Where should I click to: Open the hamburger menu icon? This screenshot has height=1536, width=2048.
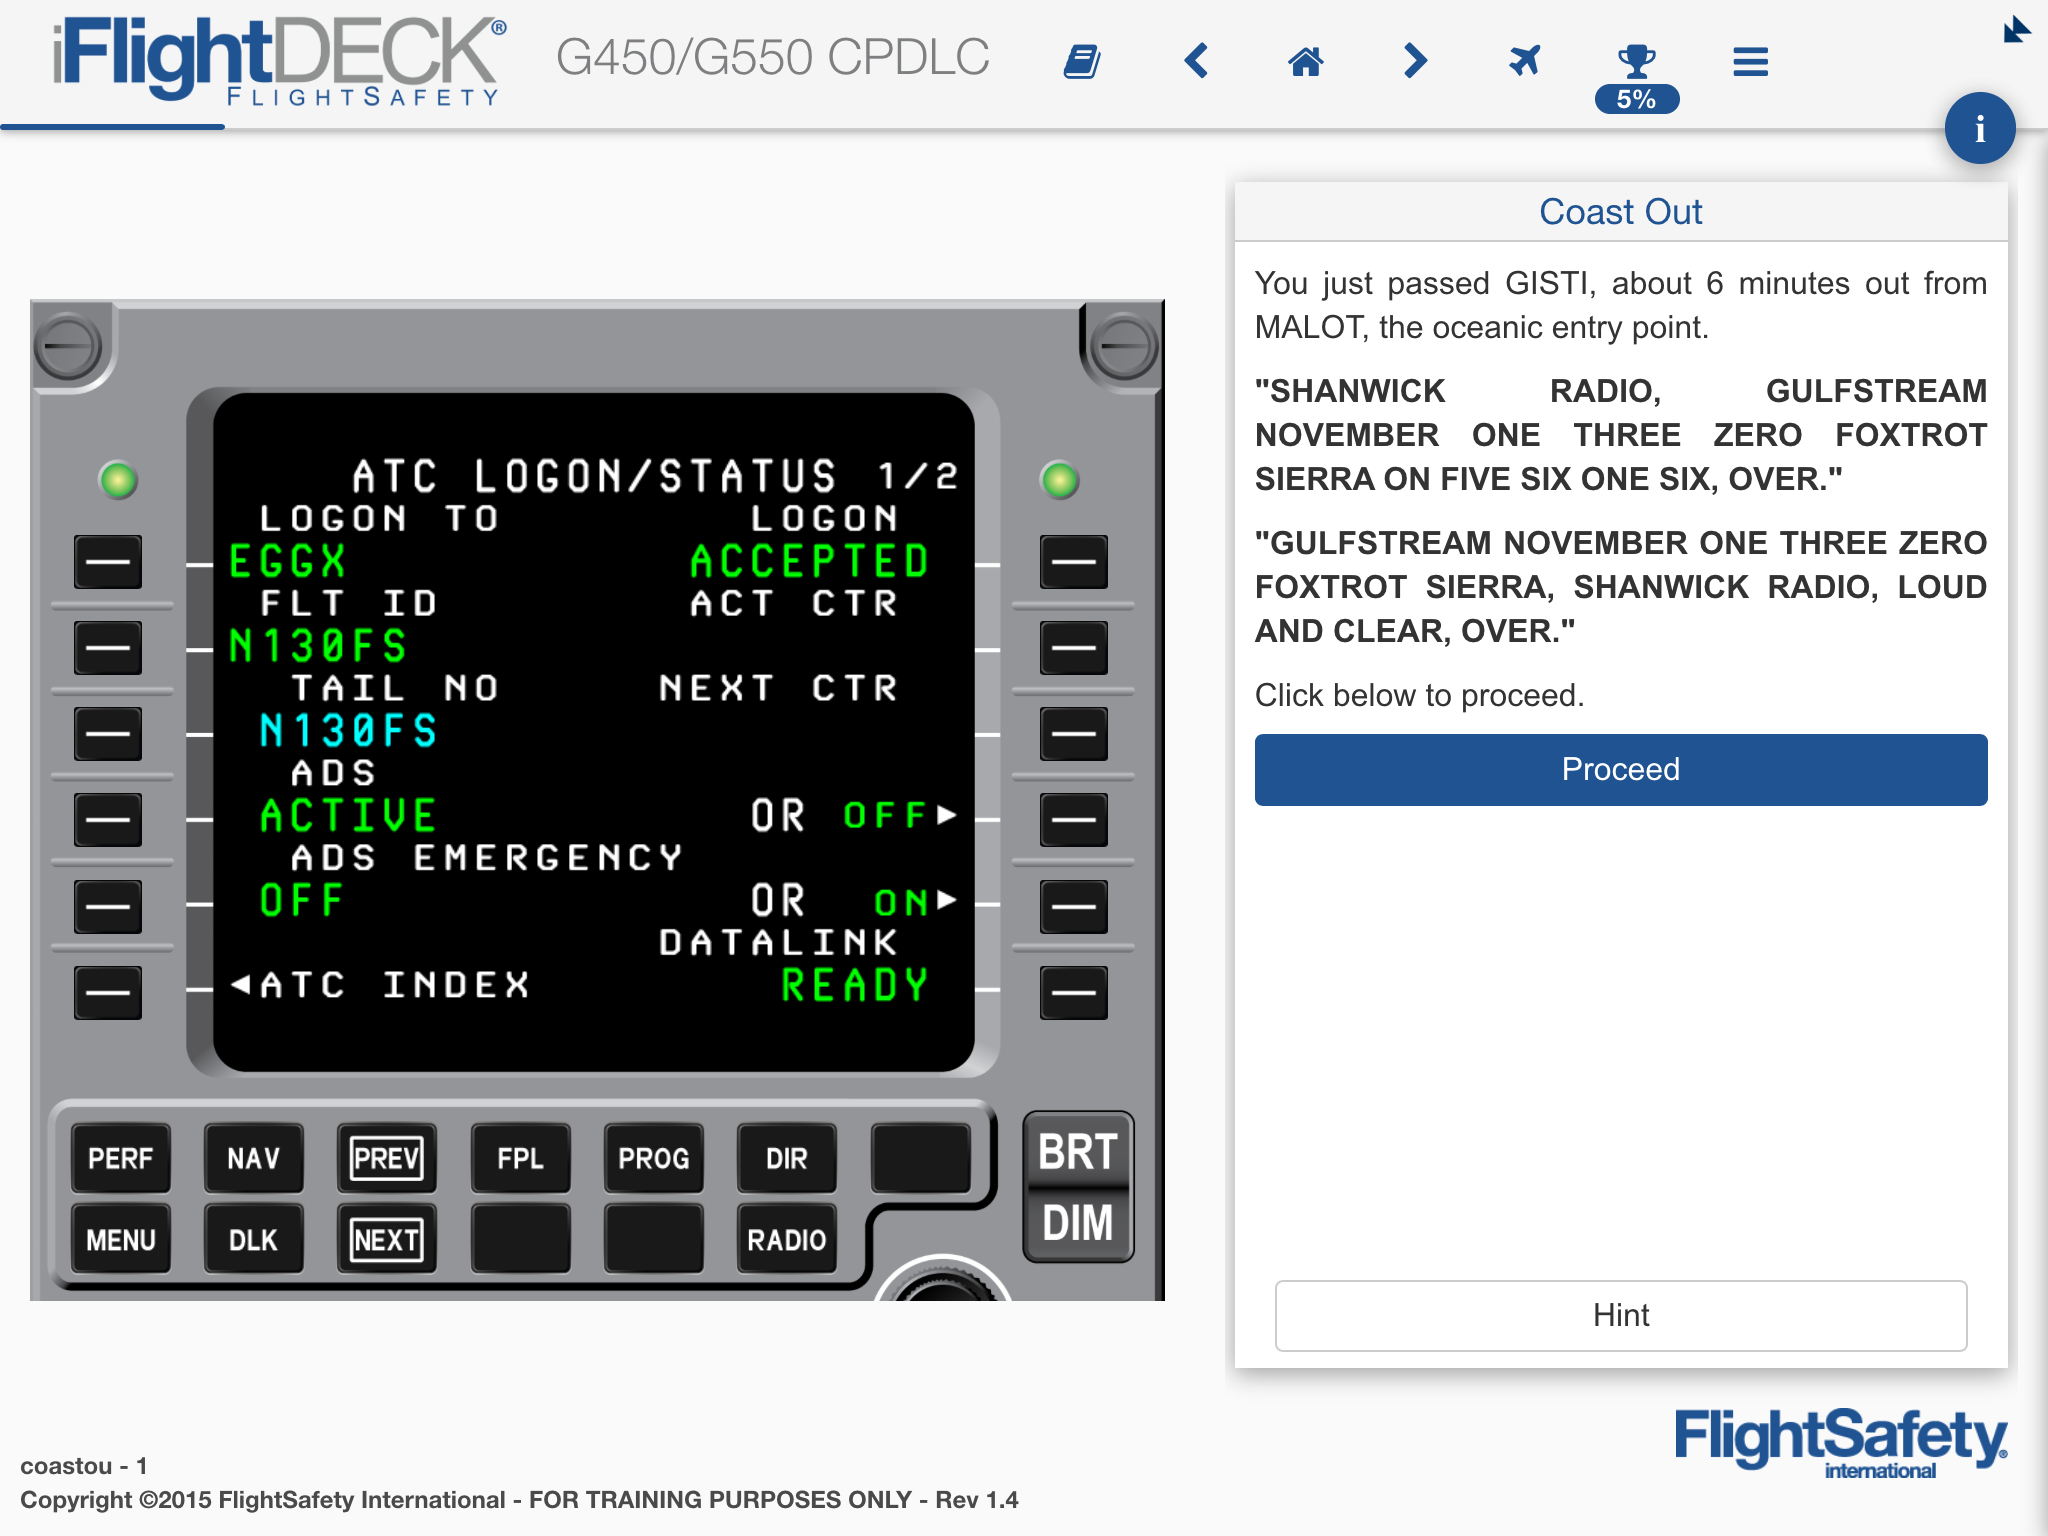pos(1750,62)
